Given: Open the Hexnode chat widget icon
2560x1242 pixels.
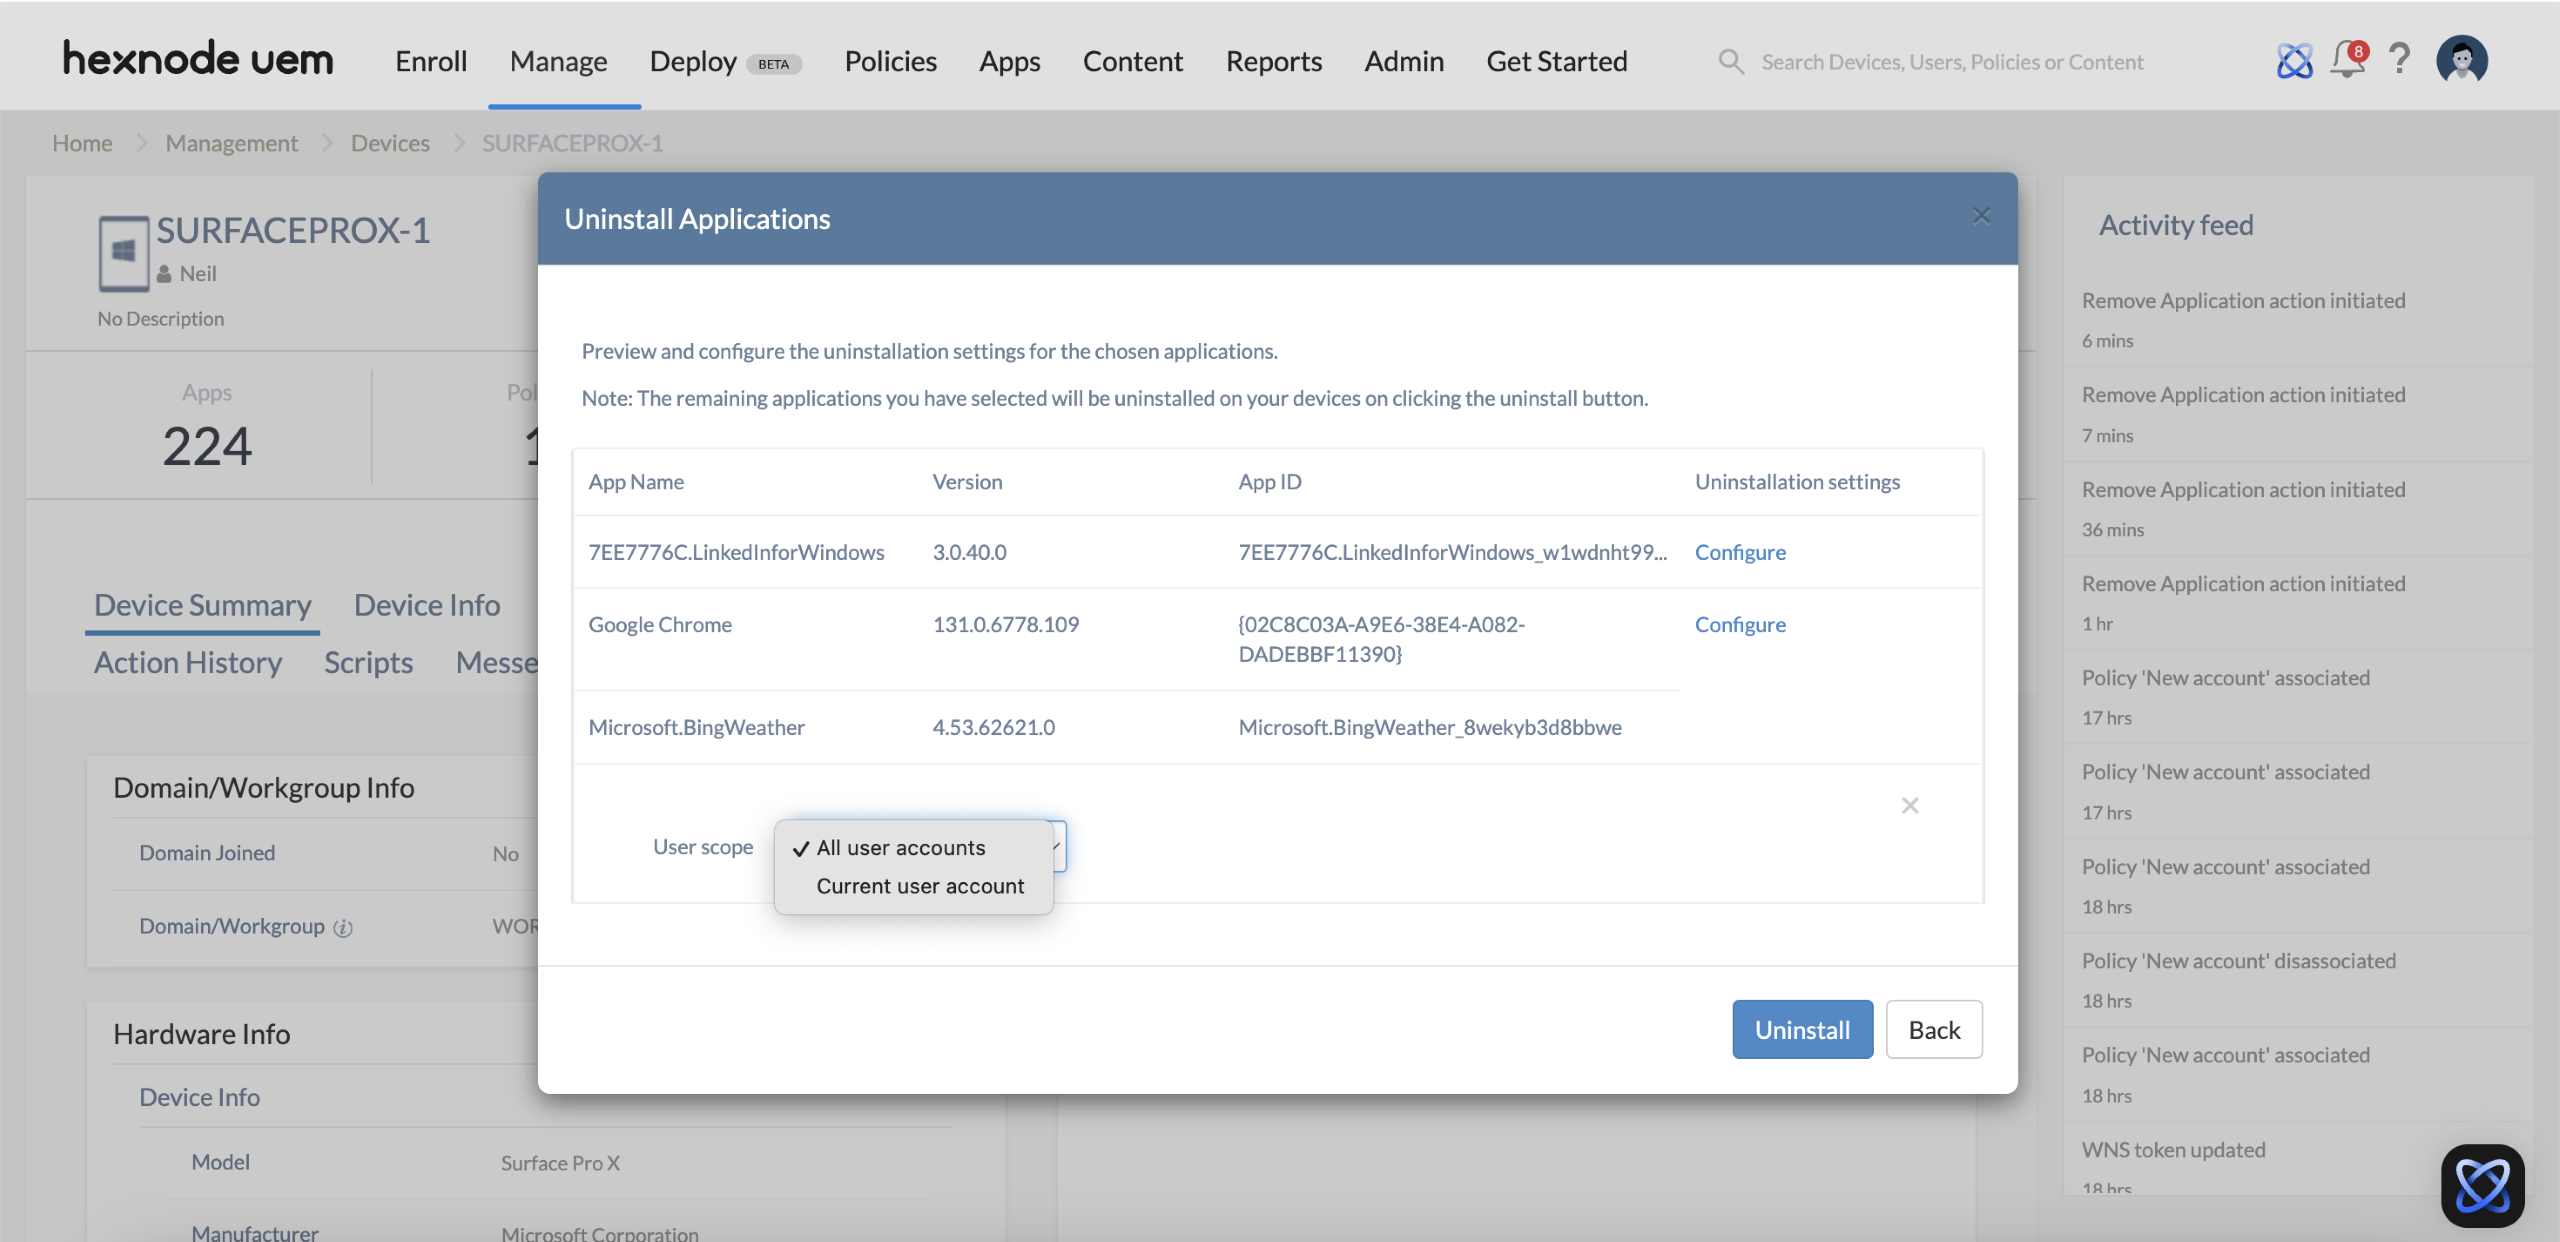Looking at the screenshot, I should (x=2482, y=1185).
